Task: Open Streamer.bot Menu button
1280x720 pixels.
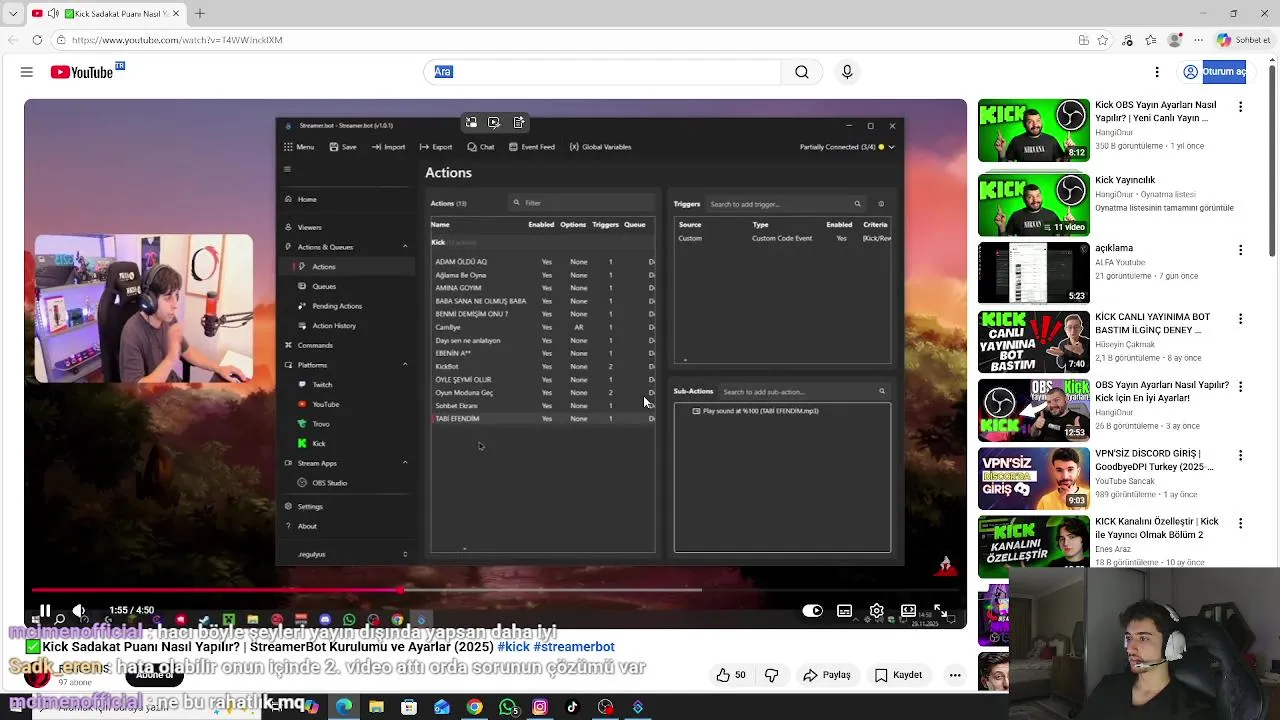Action: pos(299,147)
